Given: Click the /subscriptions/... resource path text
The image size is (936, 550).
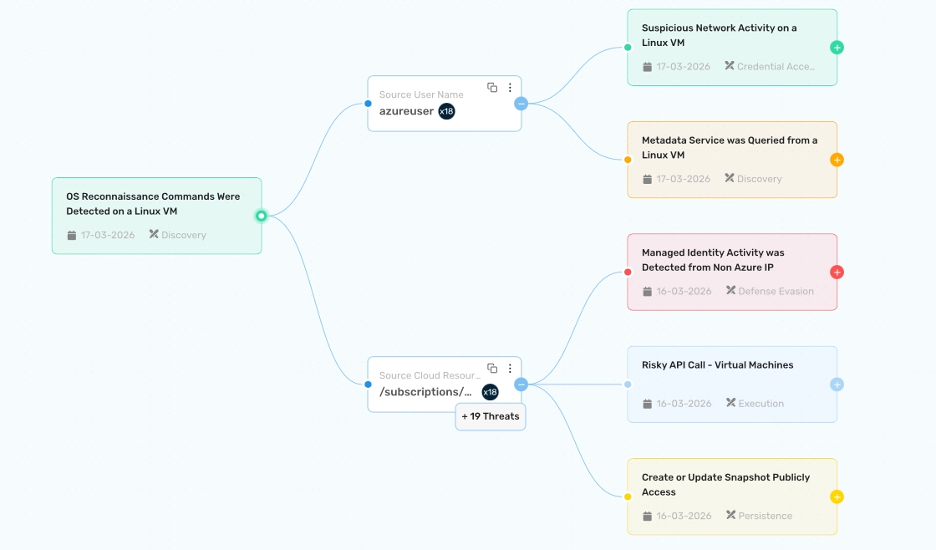Looking at the screenshot, I should [x=425, y=392].
